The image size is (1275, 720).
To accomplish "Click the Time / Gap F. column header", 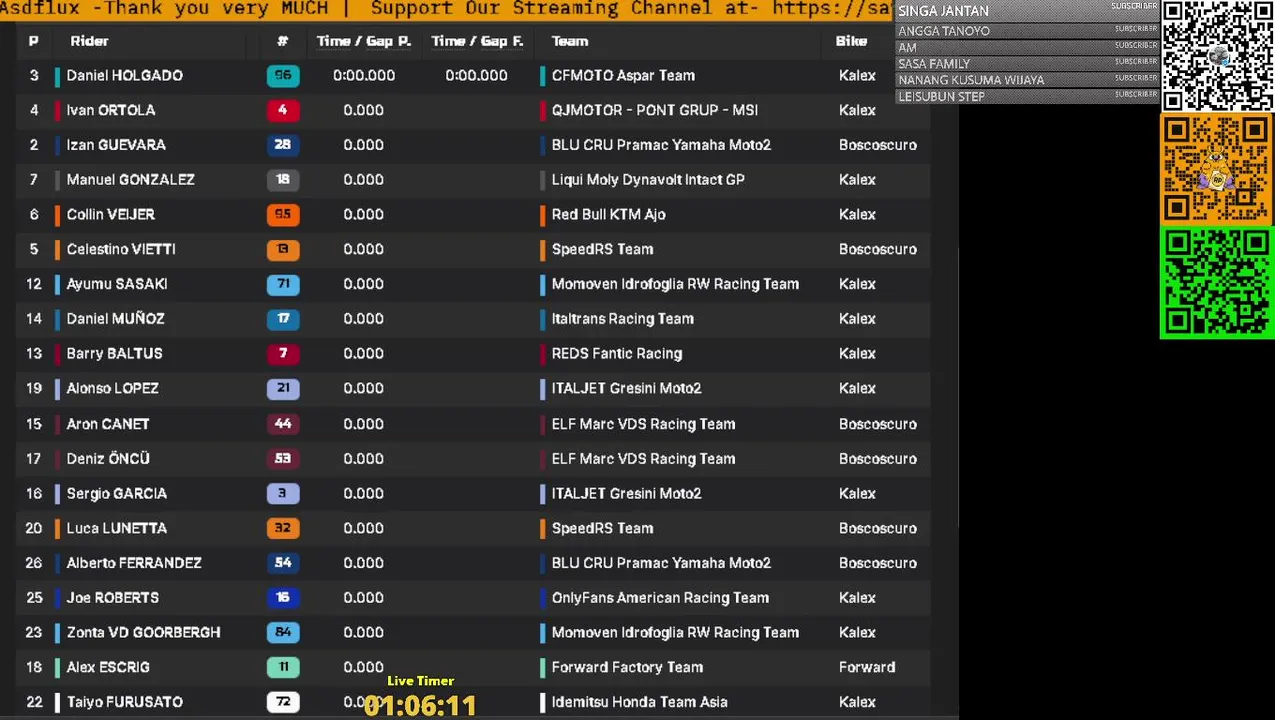I will (477, 41).
